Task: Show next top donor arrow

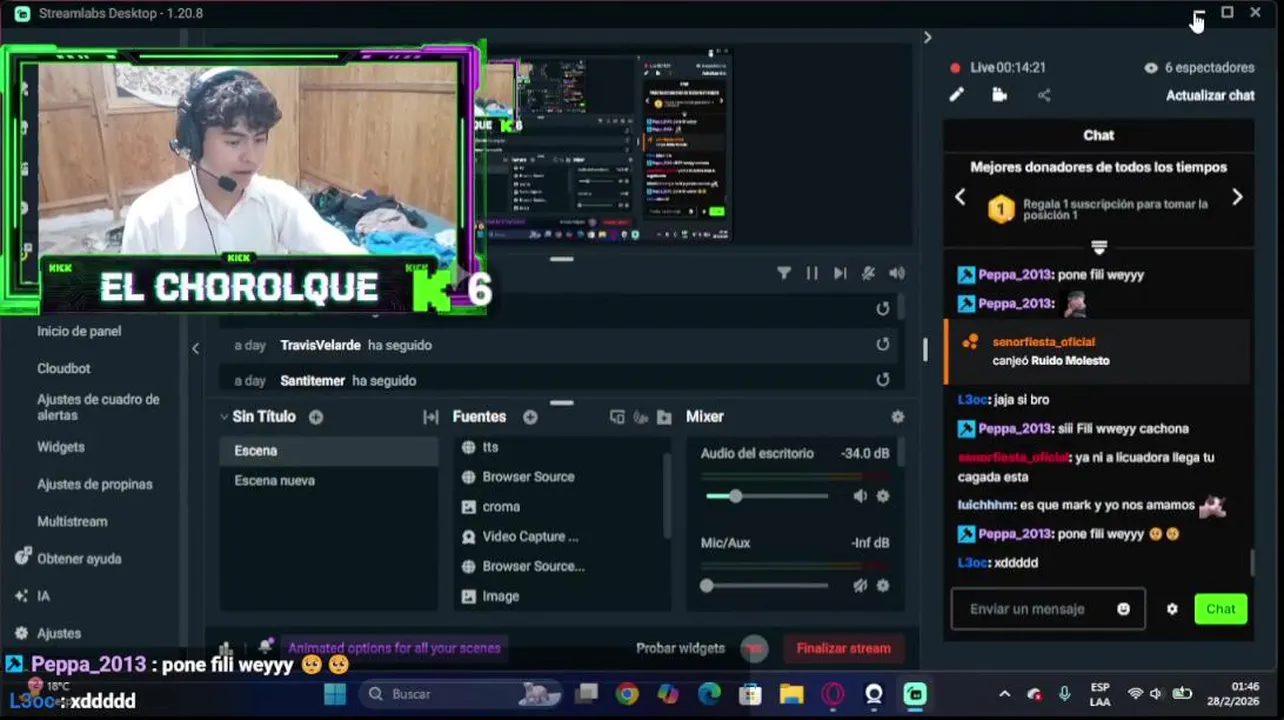Action: (1237, 197)
